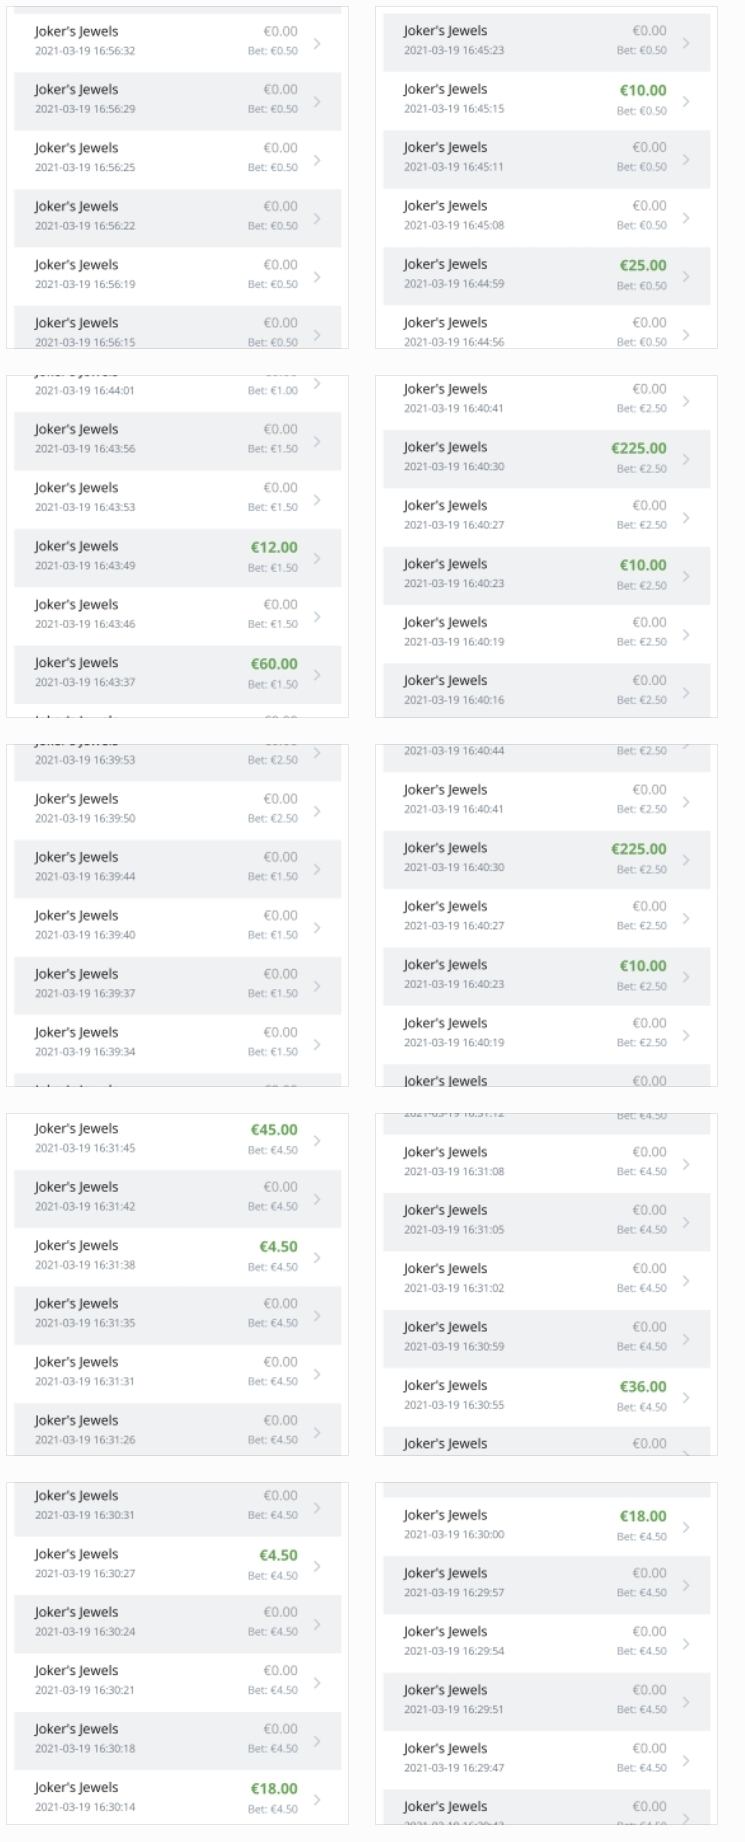This screenshot has width=745, height=1842.
Task: Expand the 16:29:51 bet row arrow
Action: [x=686, y=1702]
